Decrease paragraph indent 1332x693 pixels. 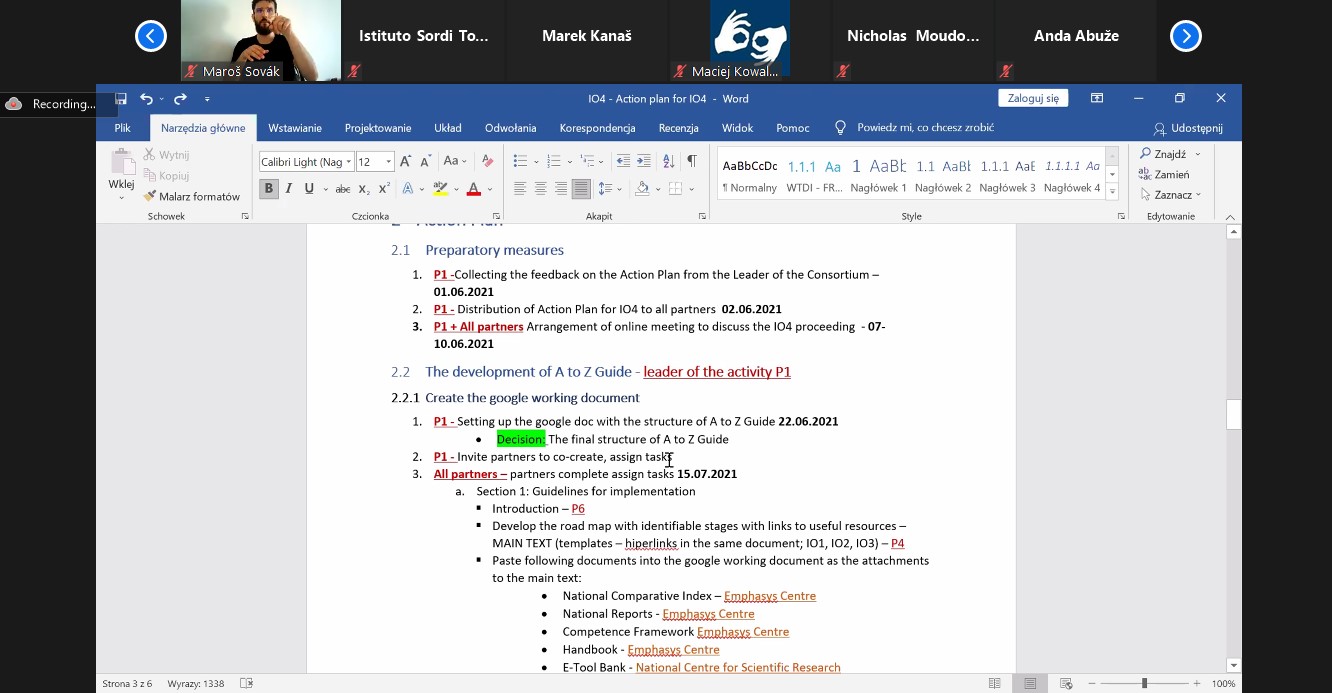point(623,161)
